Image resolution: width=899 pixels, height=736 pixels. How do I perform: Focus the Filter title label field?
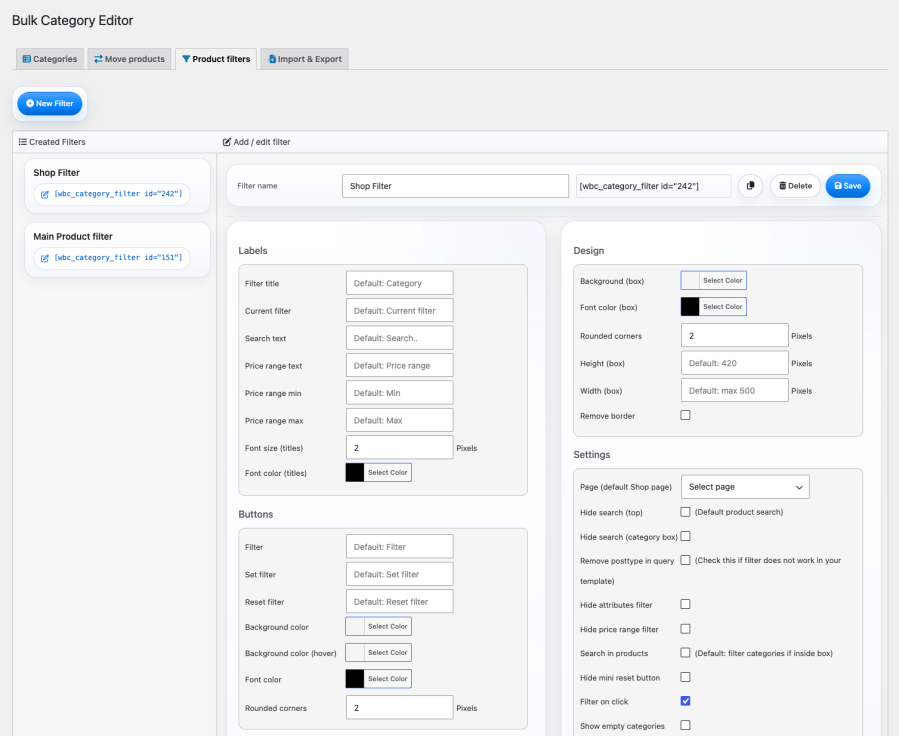coord(400,283)
